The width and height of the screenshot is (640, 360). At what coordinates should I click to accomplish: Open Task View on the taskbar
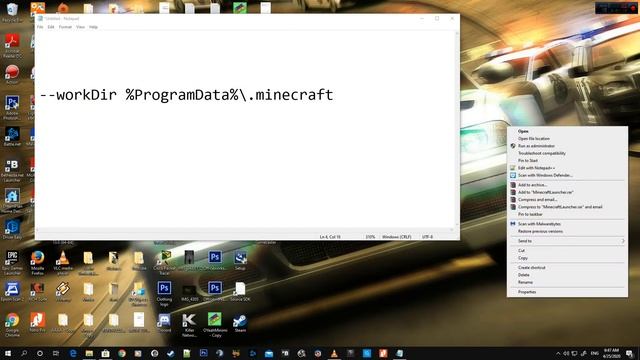tap(56, 353)
